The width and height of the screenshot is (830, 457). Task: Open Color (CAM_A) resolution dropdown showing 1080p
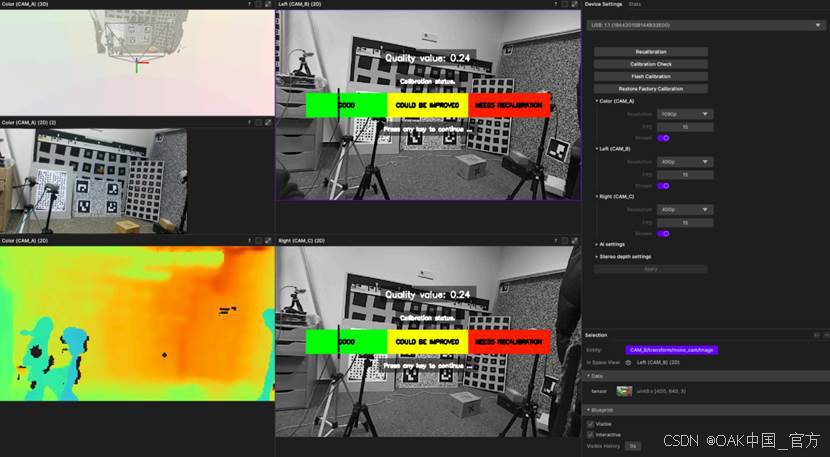pos(685,114)
